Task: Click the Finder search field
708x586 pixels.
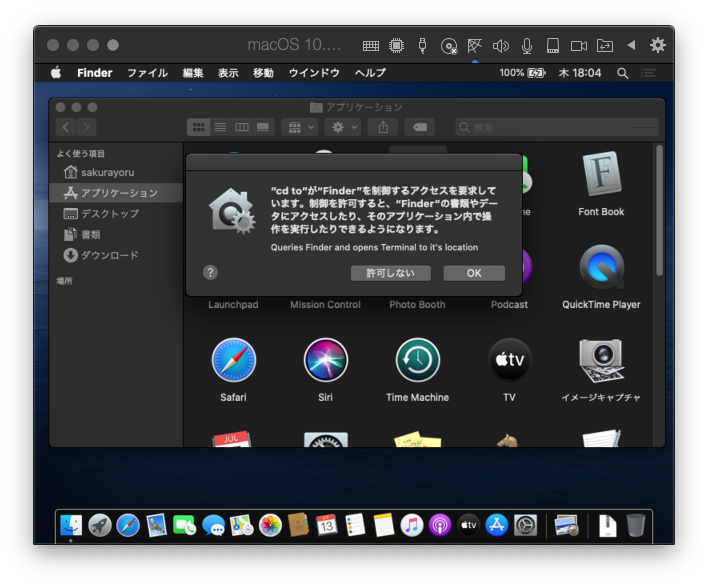Action: coord(557,127)
